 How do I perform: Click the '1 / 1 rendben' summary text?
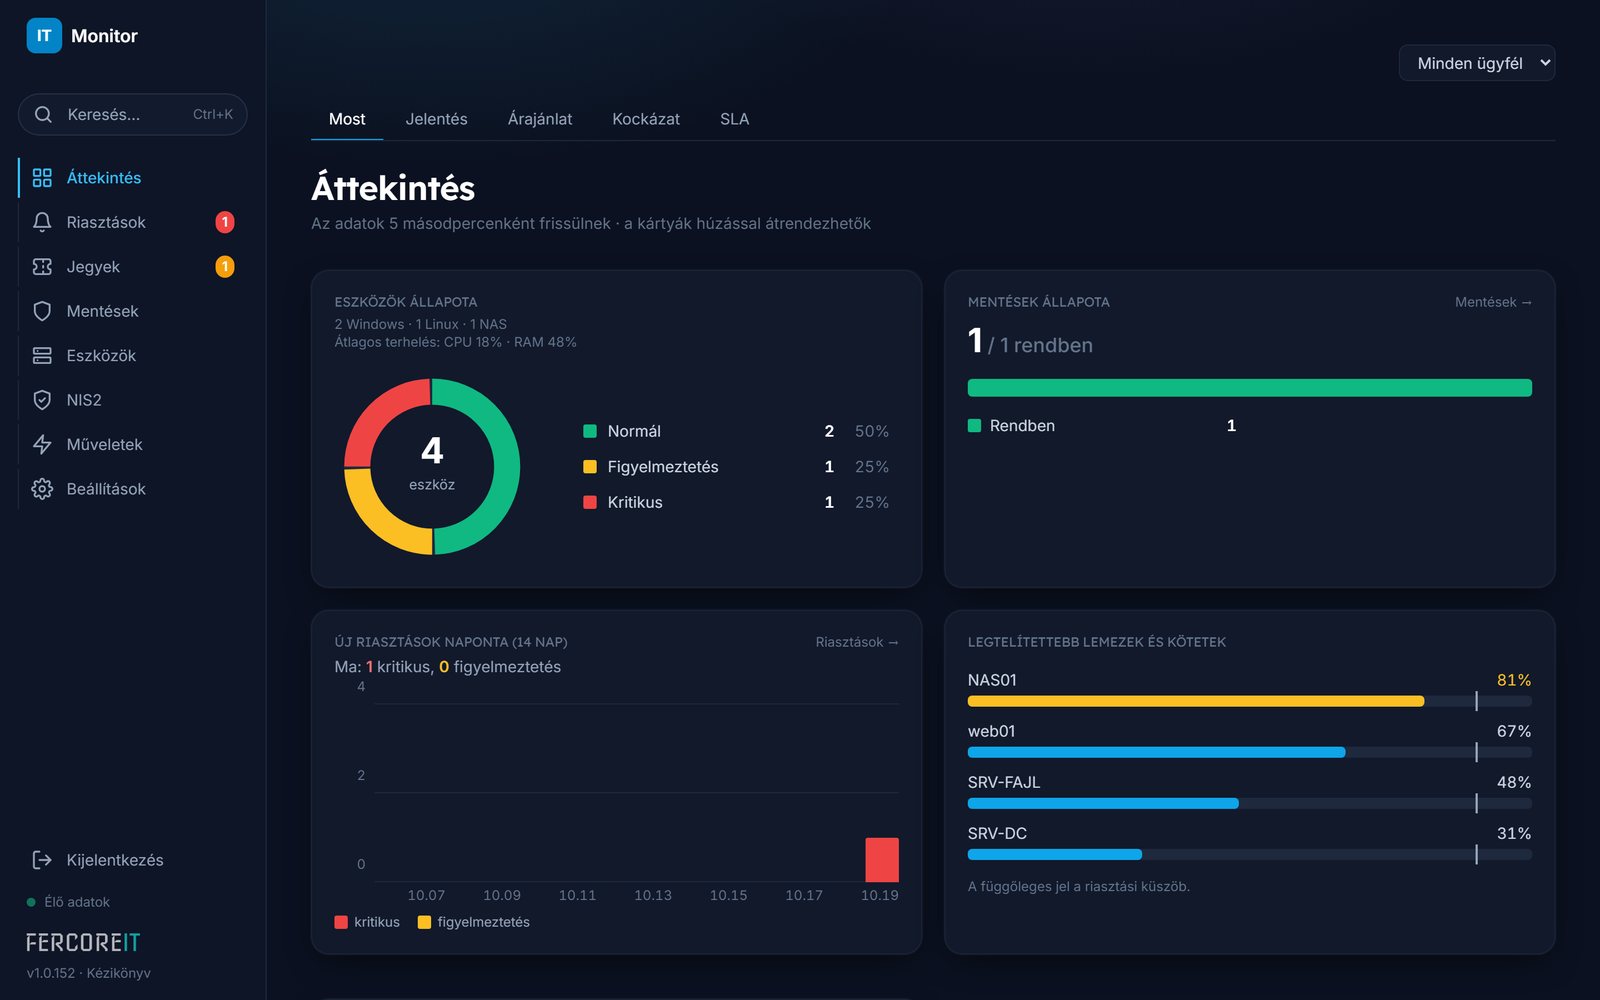click(1030, 342)
